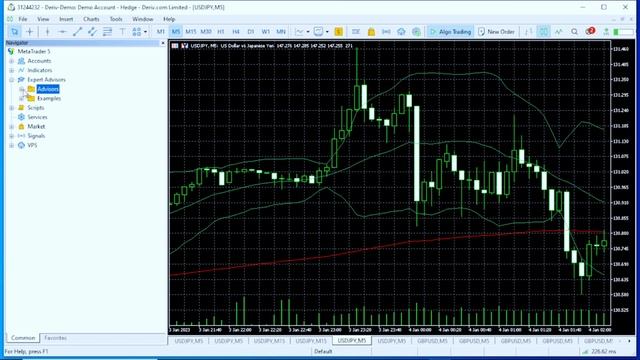The height and width of the screenshot is (360, 640).
Task: Switch to H1 timeframe
Action: (221, 32)
